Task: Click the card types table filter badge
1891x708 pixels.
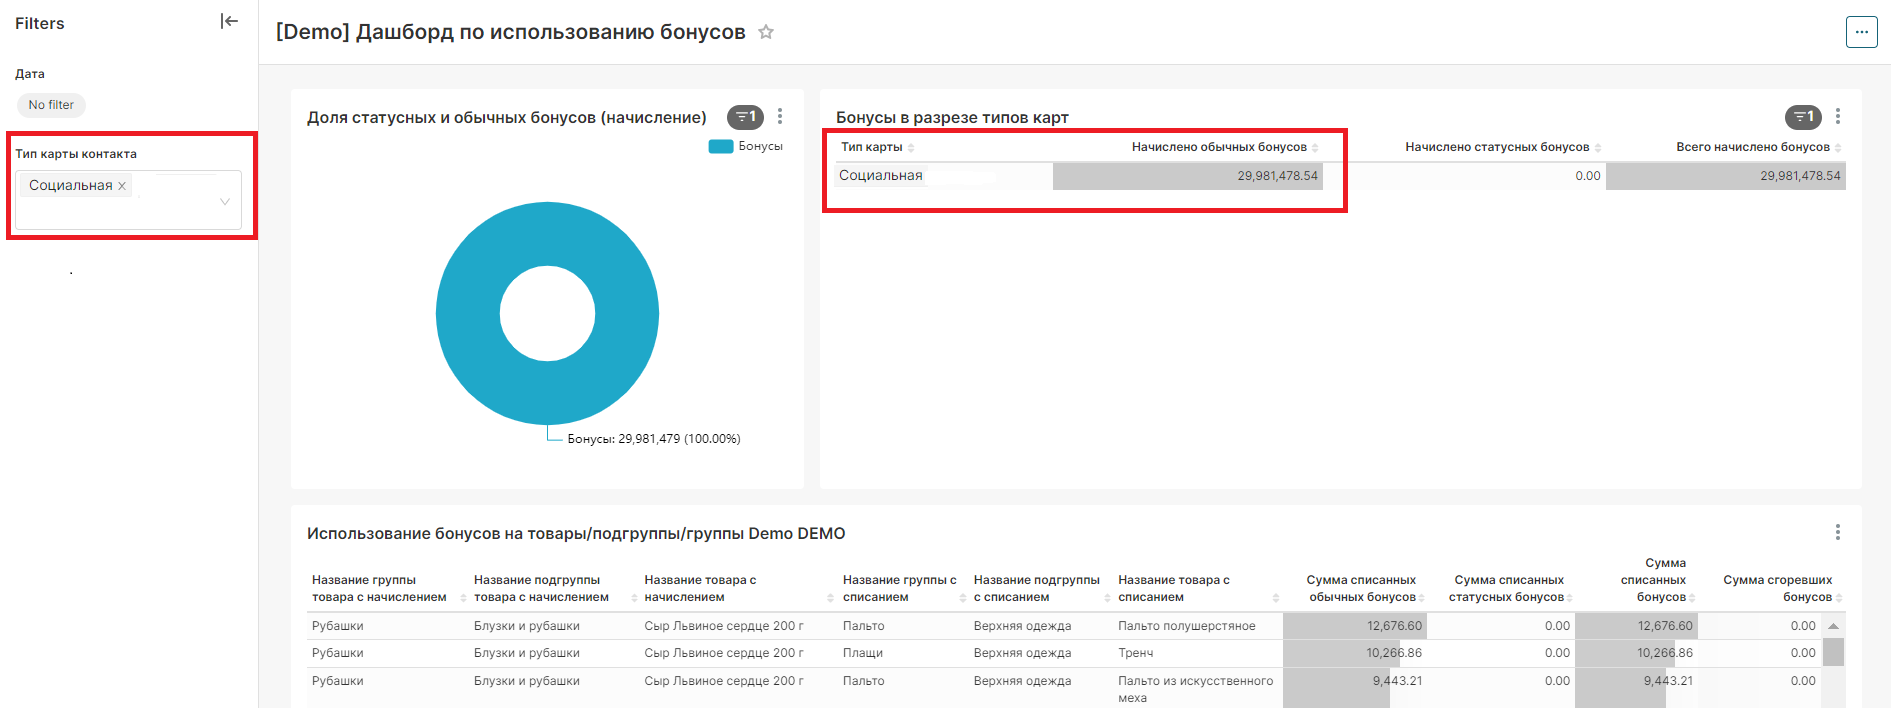Action: click(x=1803, y=117)
